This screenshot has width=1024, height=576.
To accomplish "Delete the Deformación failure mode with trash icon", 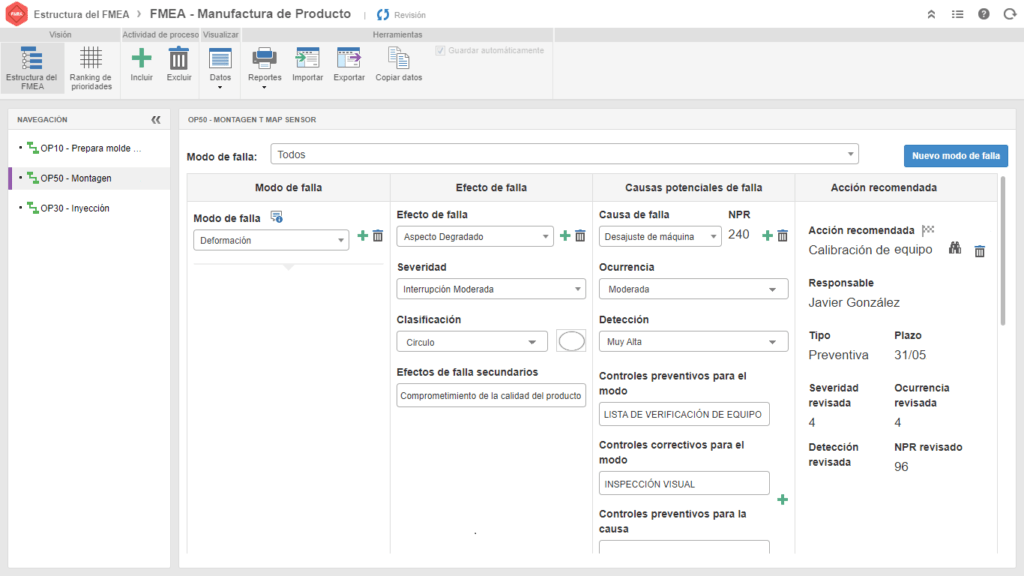I will (378, 236).
